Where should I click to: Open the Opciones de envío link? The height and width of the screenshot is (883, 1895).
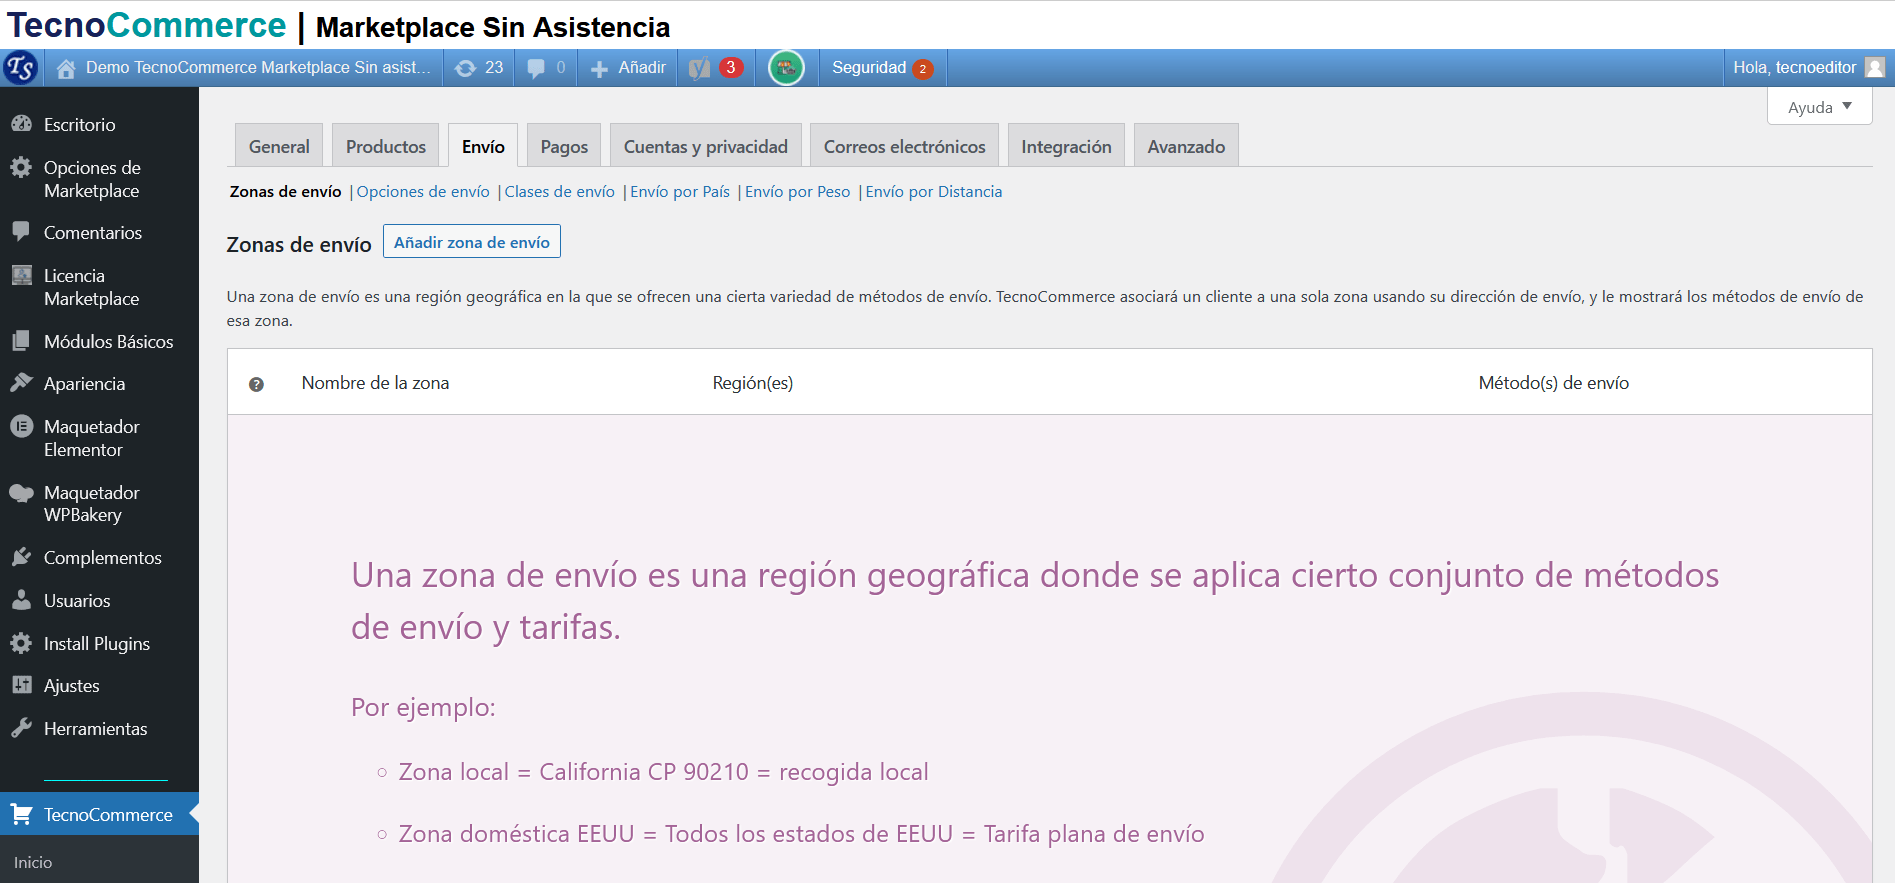[x=423, y=192]
